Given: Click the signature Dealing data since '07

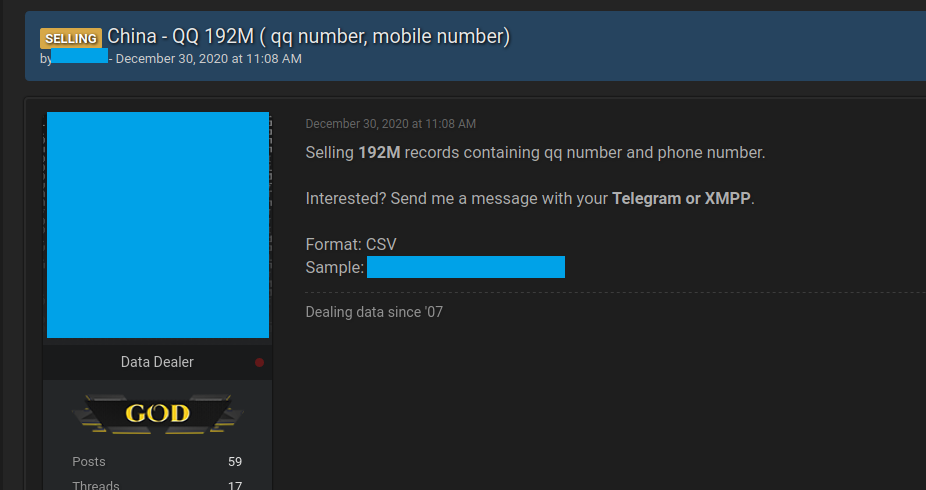Looking at the screenshot, I should click(x=374, y=312).
